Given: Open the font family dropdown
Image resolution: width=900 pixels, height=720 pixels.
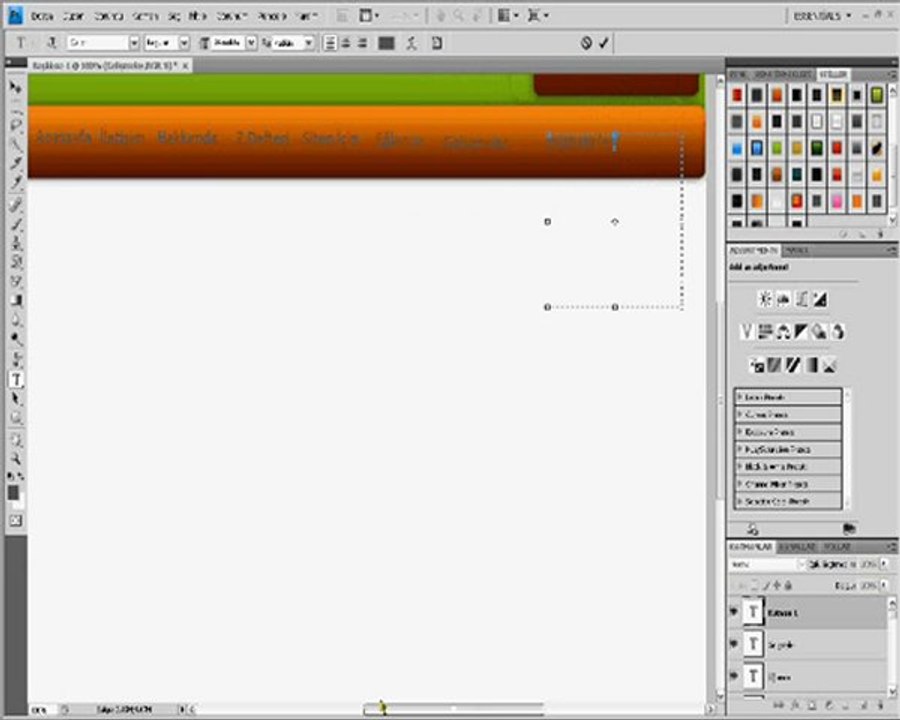Looking at the screenshot, I should click(x=134, y=43).
